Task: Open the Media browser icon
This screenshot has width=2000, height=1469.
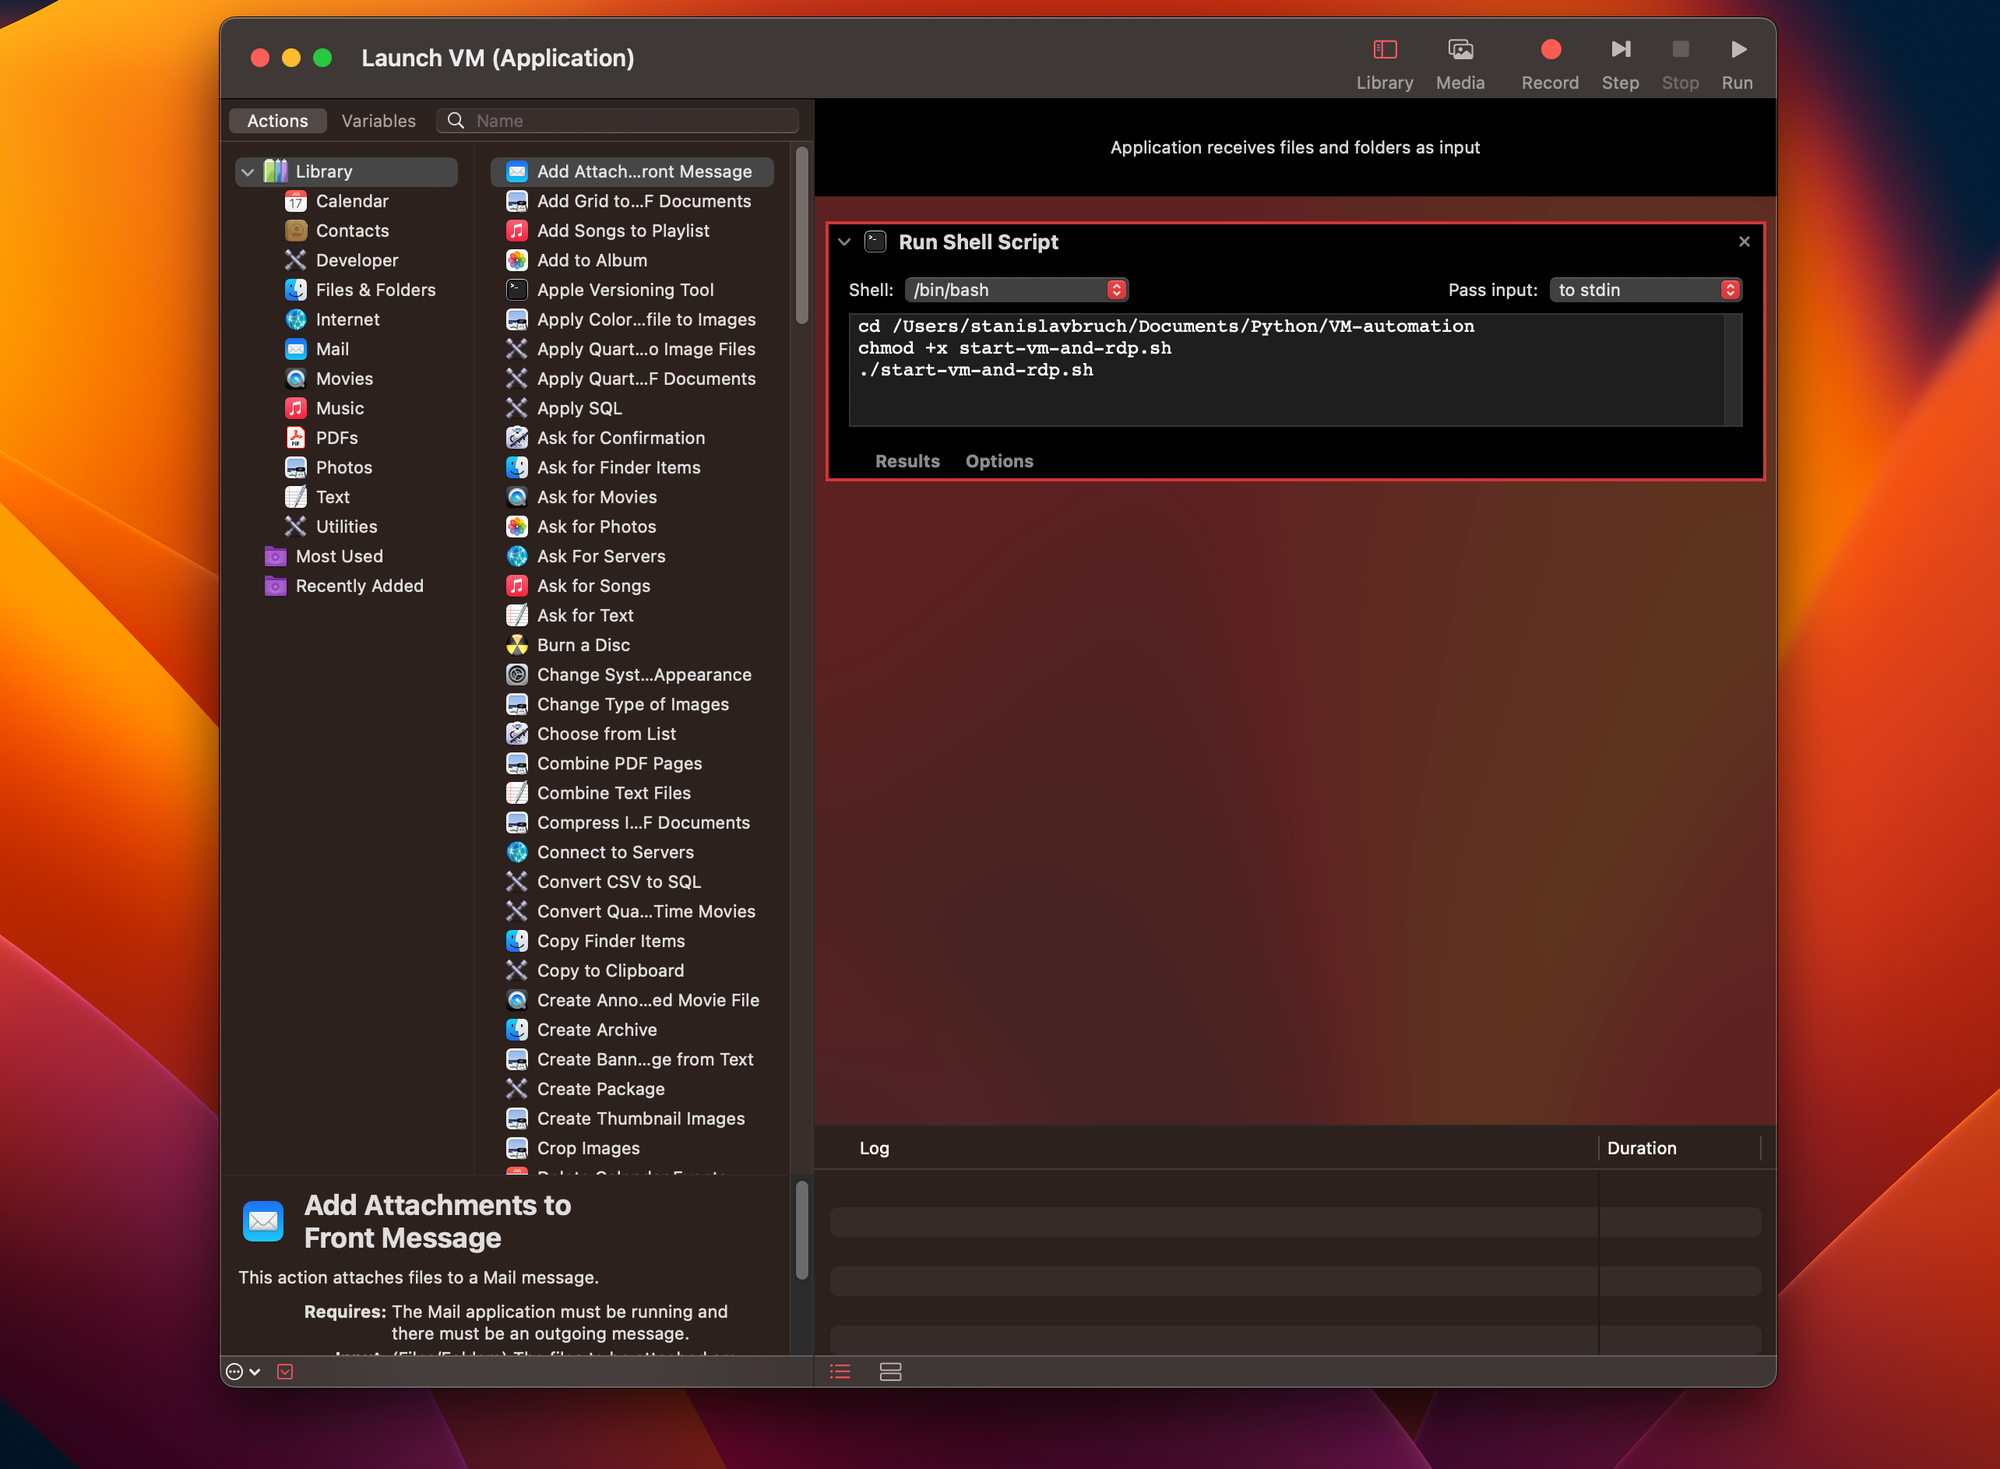Action: pos(1459,50)
